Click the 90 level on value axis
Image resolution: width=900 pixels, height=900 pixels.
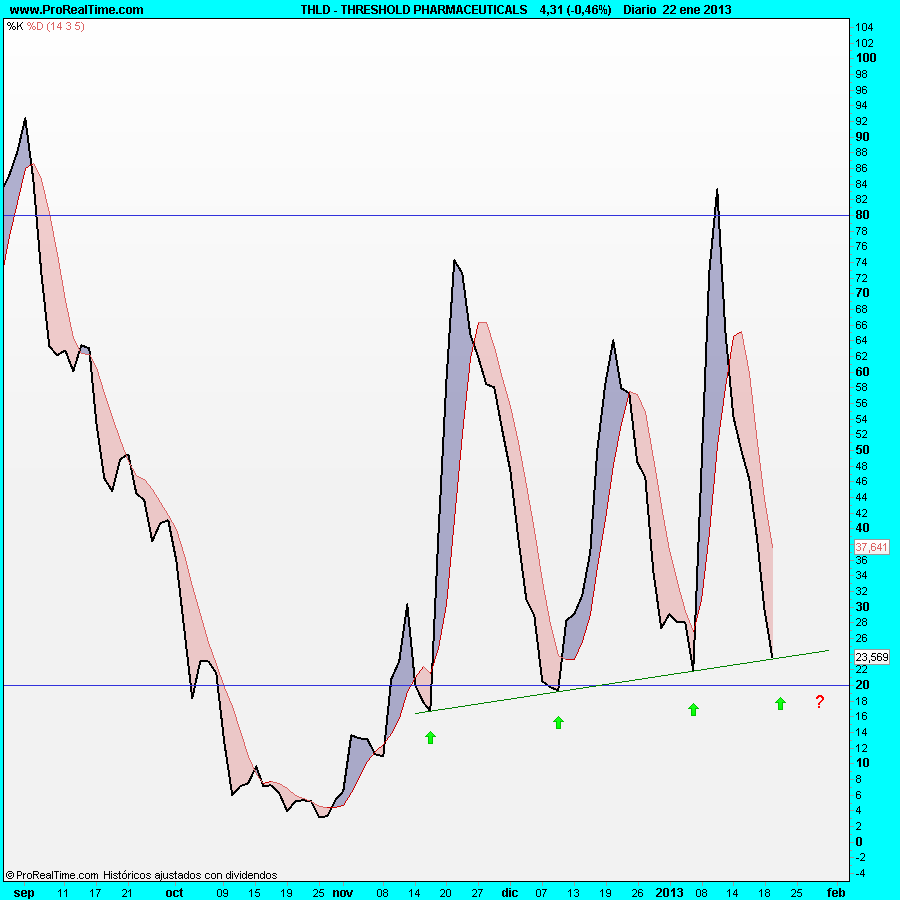tap(862, 137)
